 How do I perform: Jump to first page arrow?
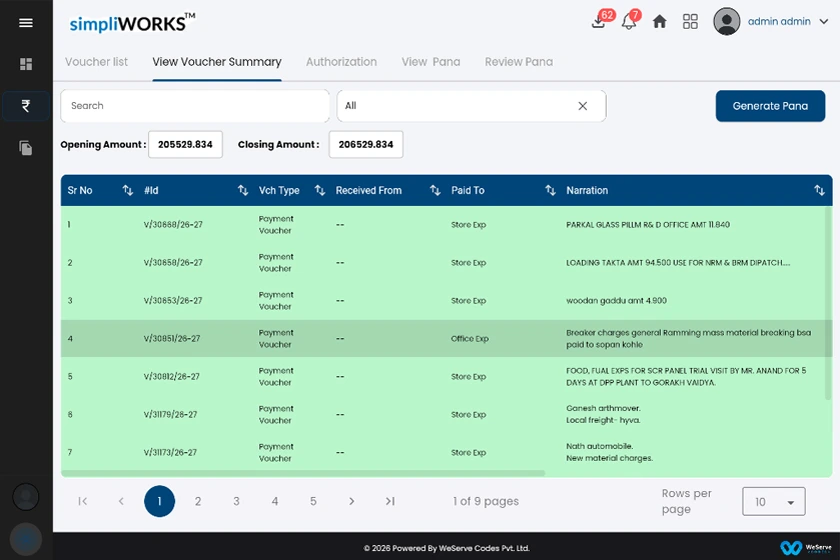82,501
